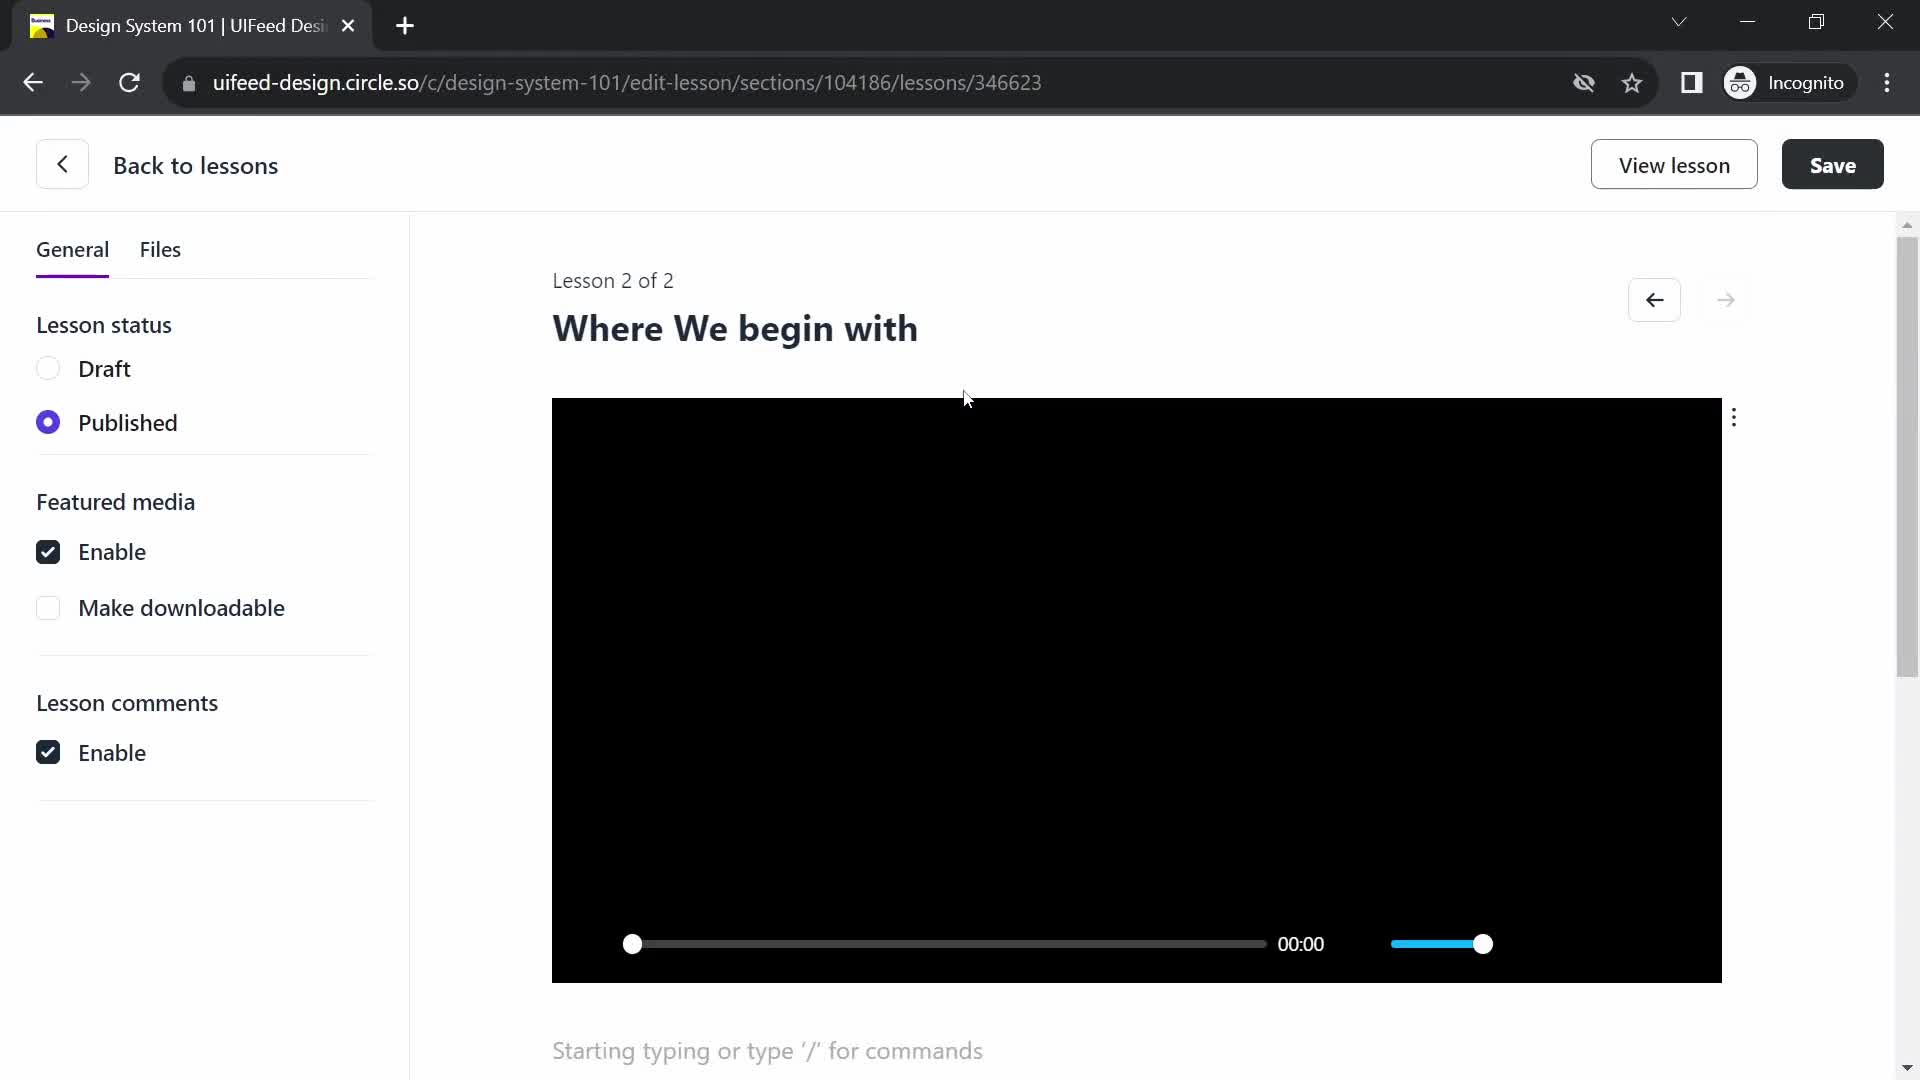Viewport: 1920px width, 1080px height.
Task: Select the Published radio button
Action: pyautogui.click(x=49, y=422)
